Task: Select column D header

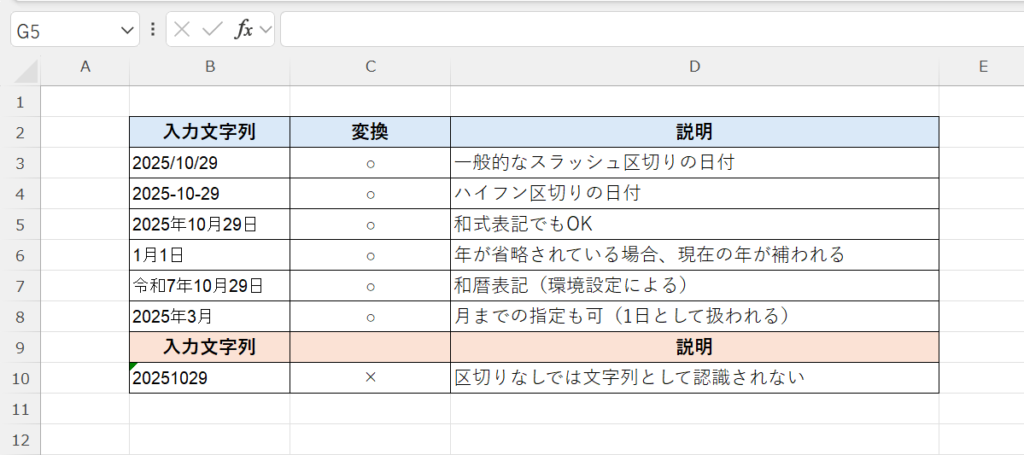Action: coord(694,67)
